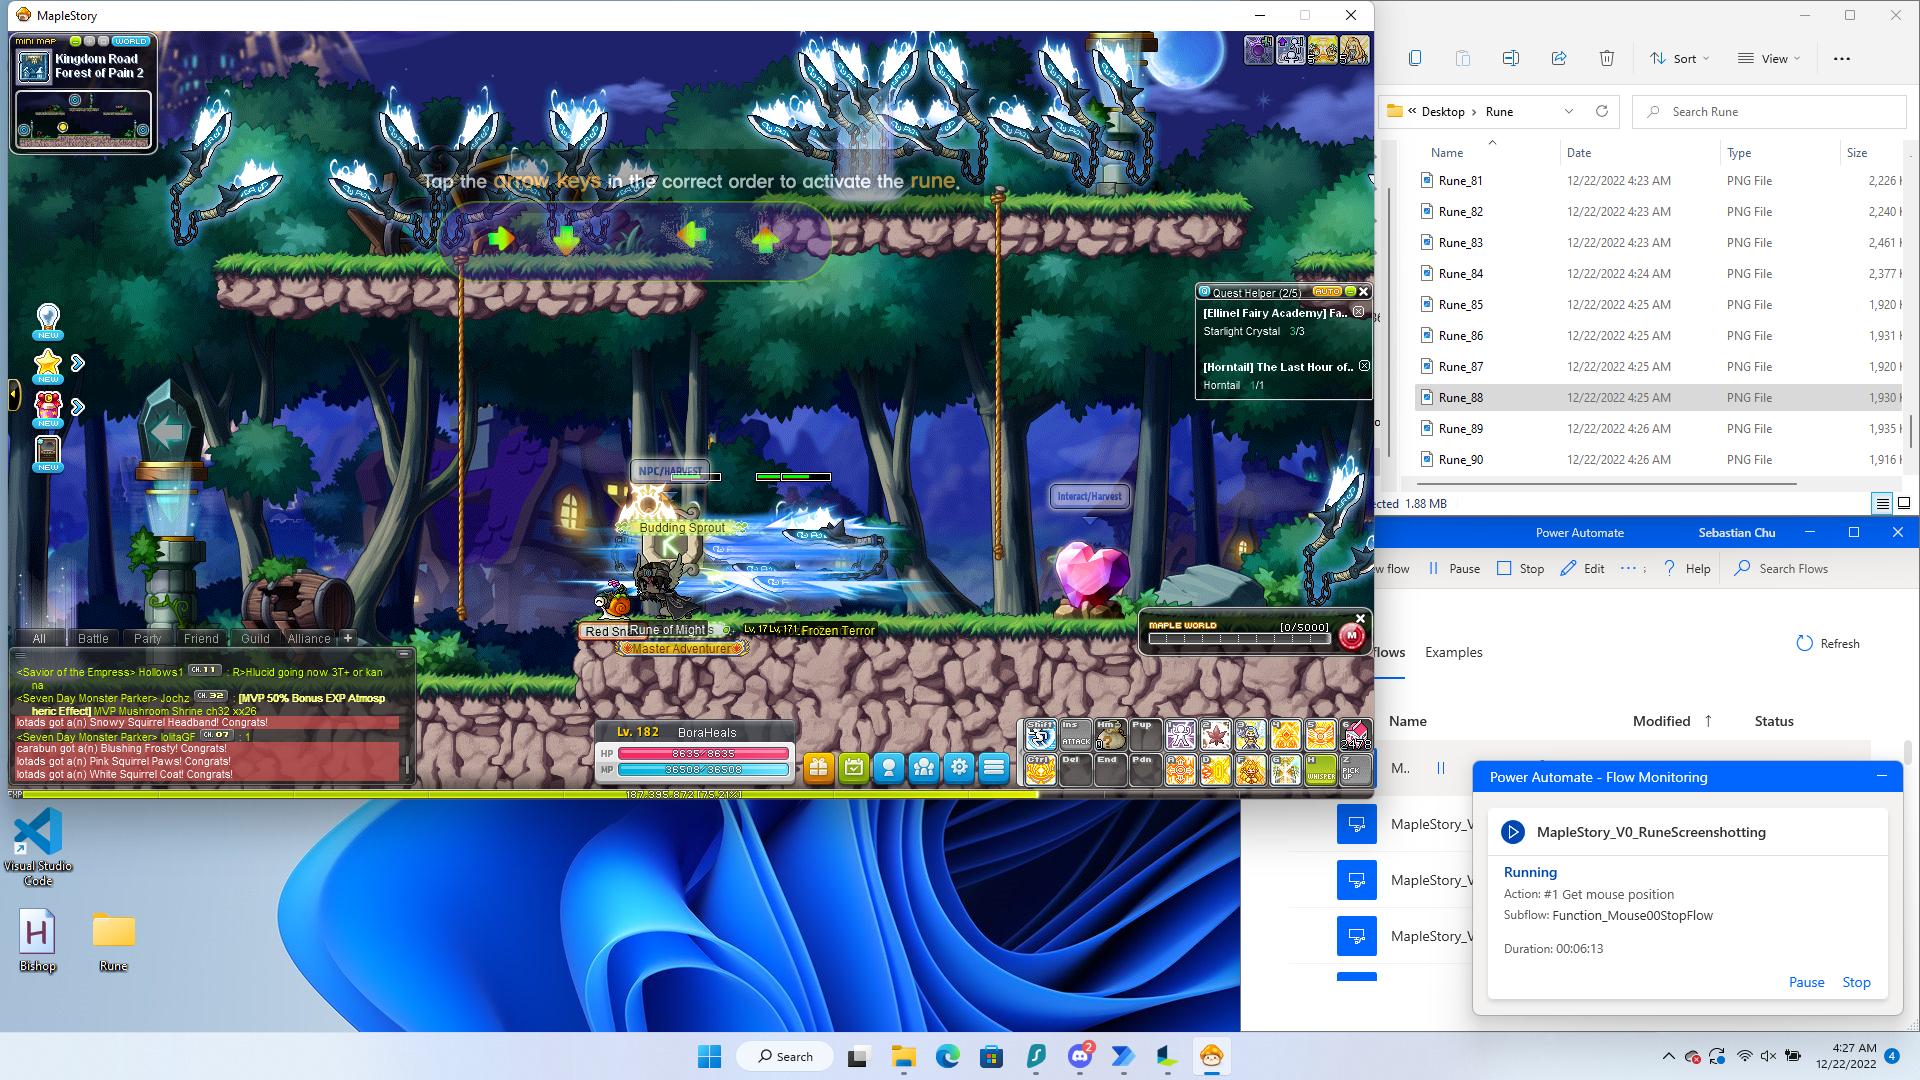Click the H WHISPER quickslot
Image resolution: width=1920 pixels, height=1080 pixels.
[1320, 769]
